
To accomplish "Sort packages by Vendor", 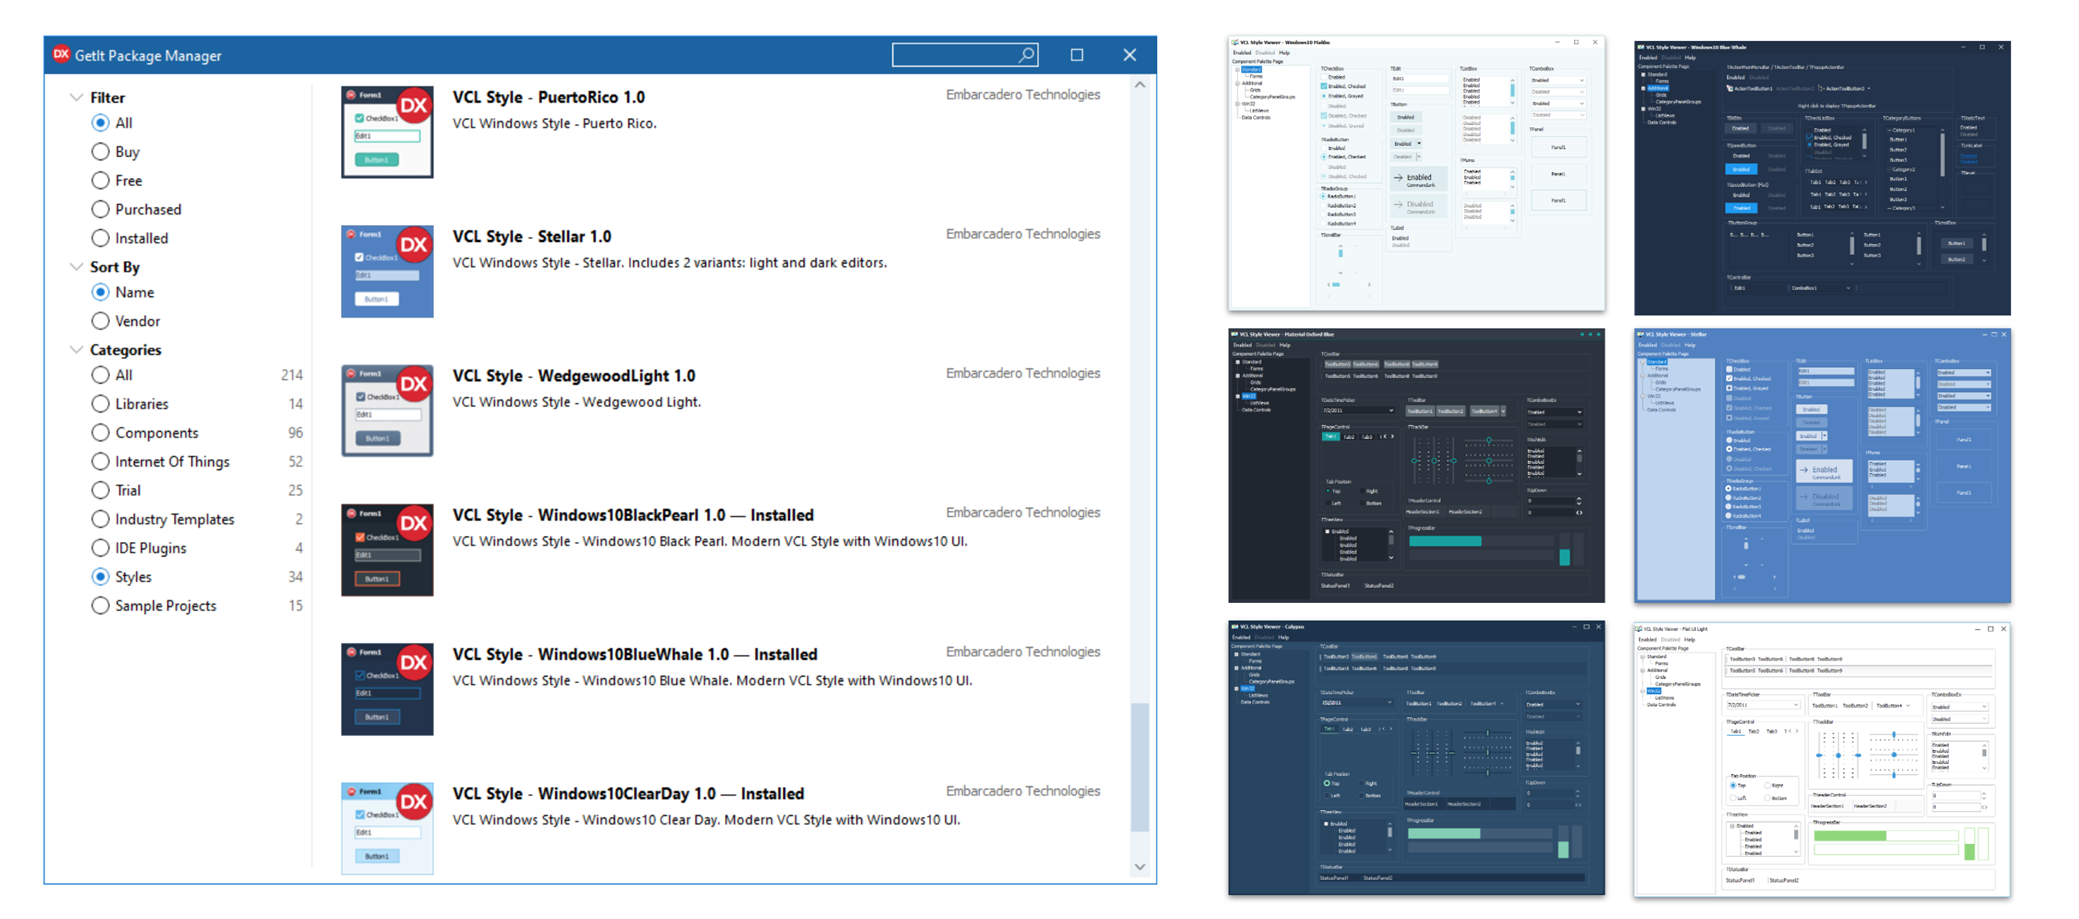I will pyautogui.click(x=100, y=321).
